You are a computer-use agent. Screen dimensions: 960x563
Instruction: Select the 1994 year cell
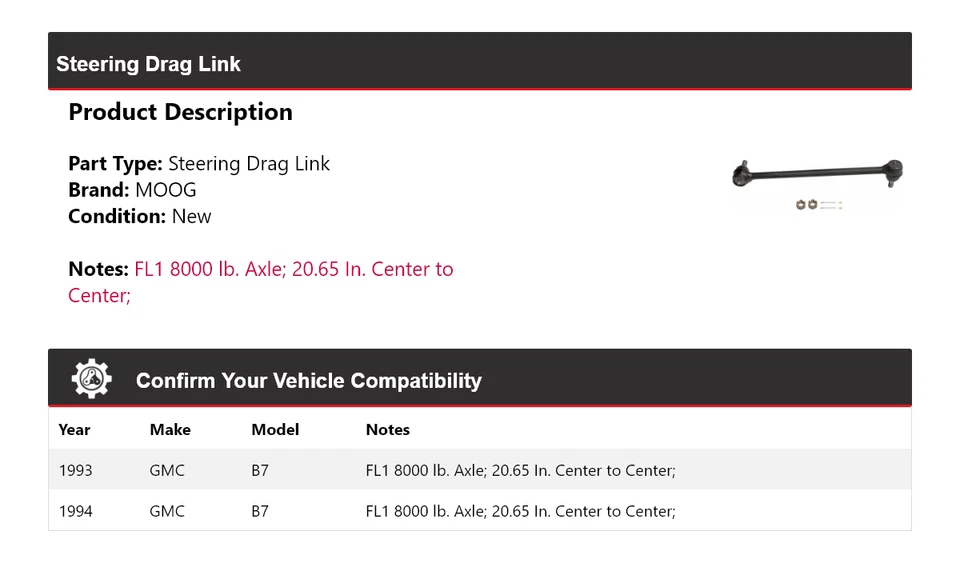coord(75,511)
